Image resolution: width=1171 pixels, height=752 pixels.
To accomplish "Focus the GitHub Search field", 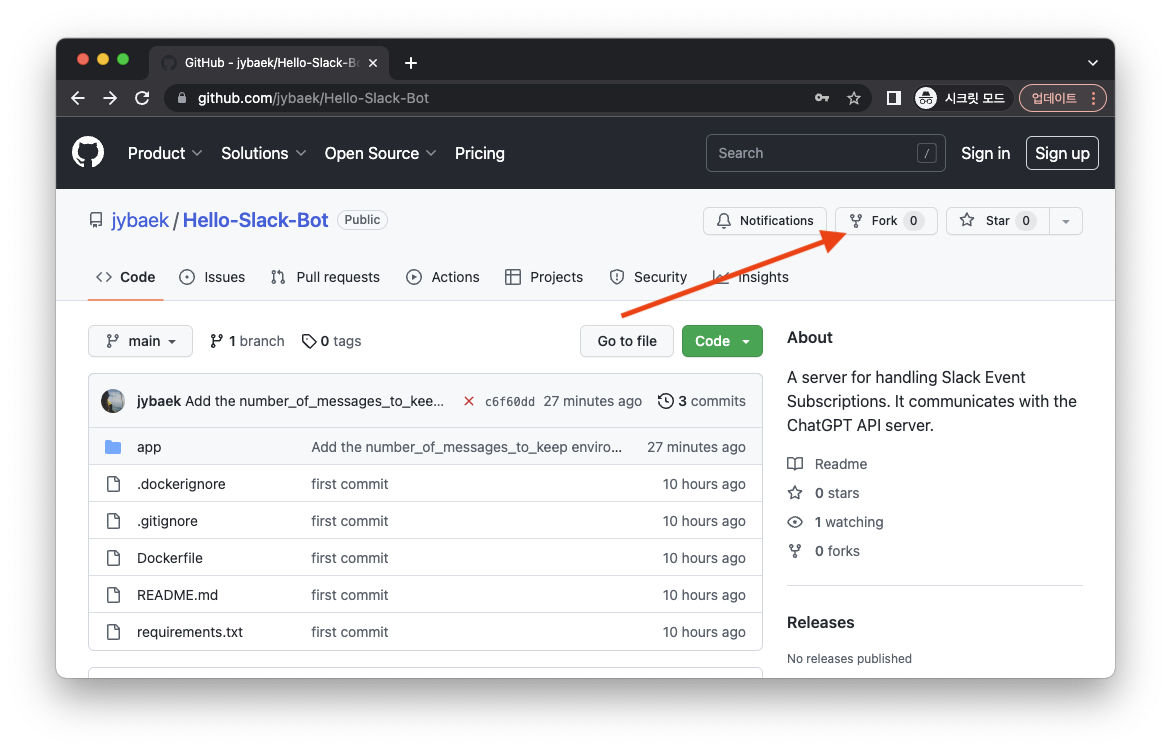I will (825, 153).
